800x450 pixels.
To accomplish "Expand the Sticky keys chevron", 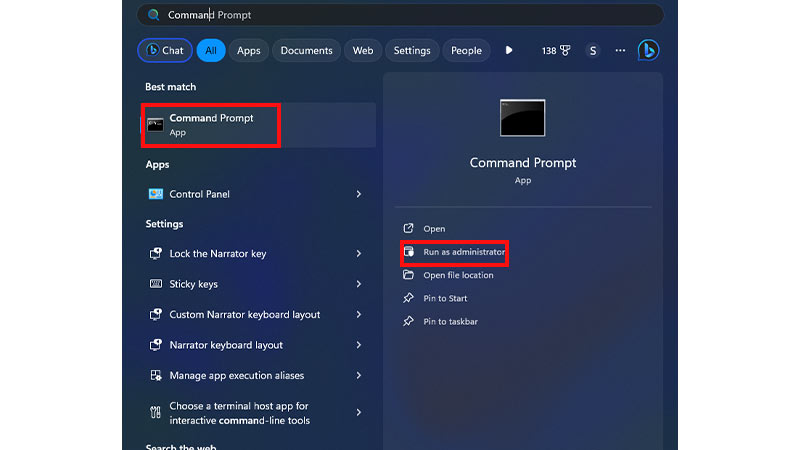I will tap(359, 284).
